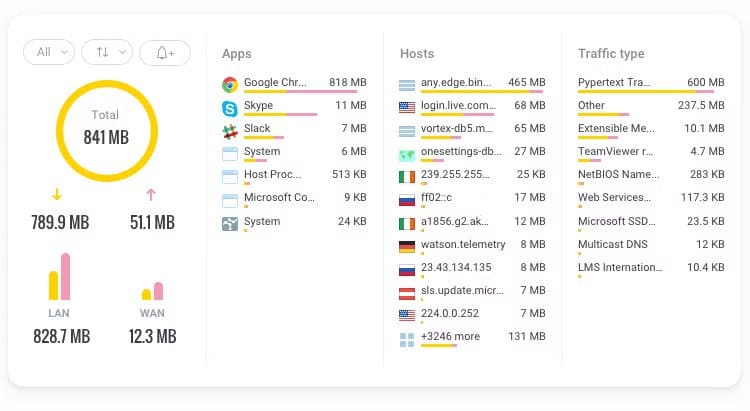Click the Skype app icon

coord(230,109)
